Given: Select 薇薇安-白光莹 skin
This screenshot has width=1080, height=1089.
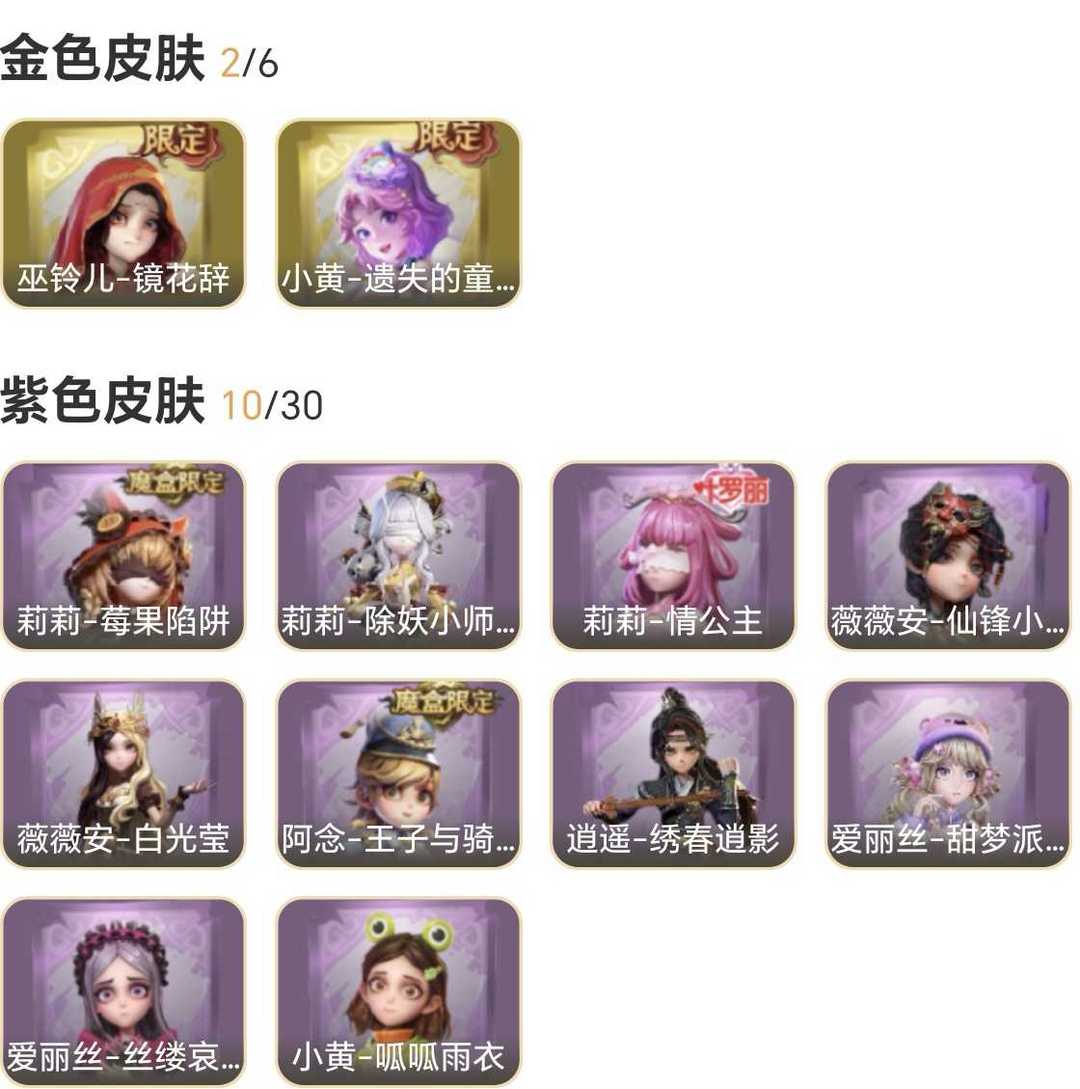Looking at the screenshot, I should point(124,774).
